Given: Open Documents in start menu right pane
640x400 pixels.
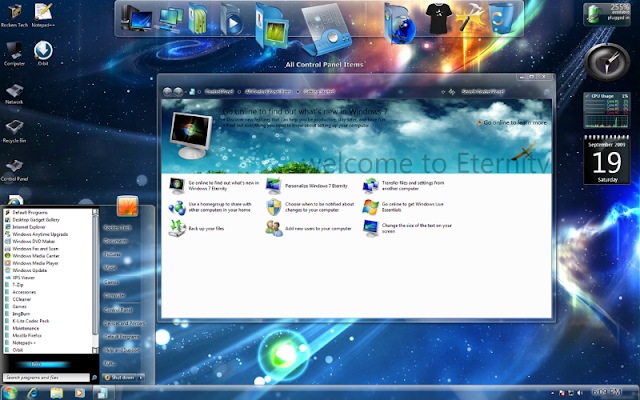Looking at the screenshot, I should (x=116, y=241).
